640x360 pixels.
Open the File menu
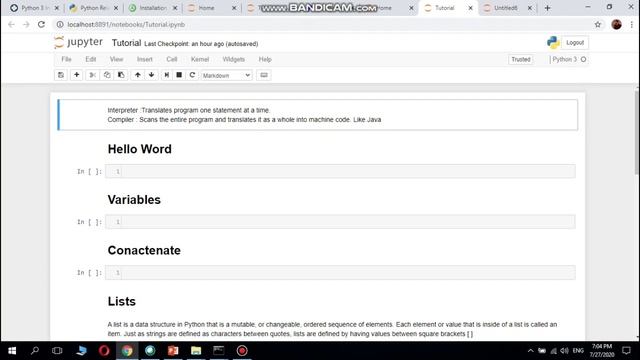coord(66,59)
